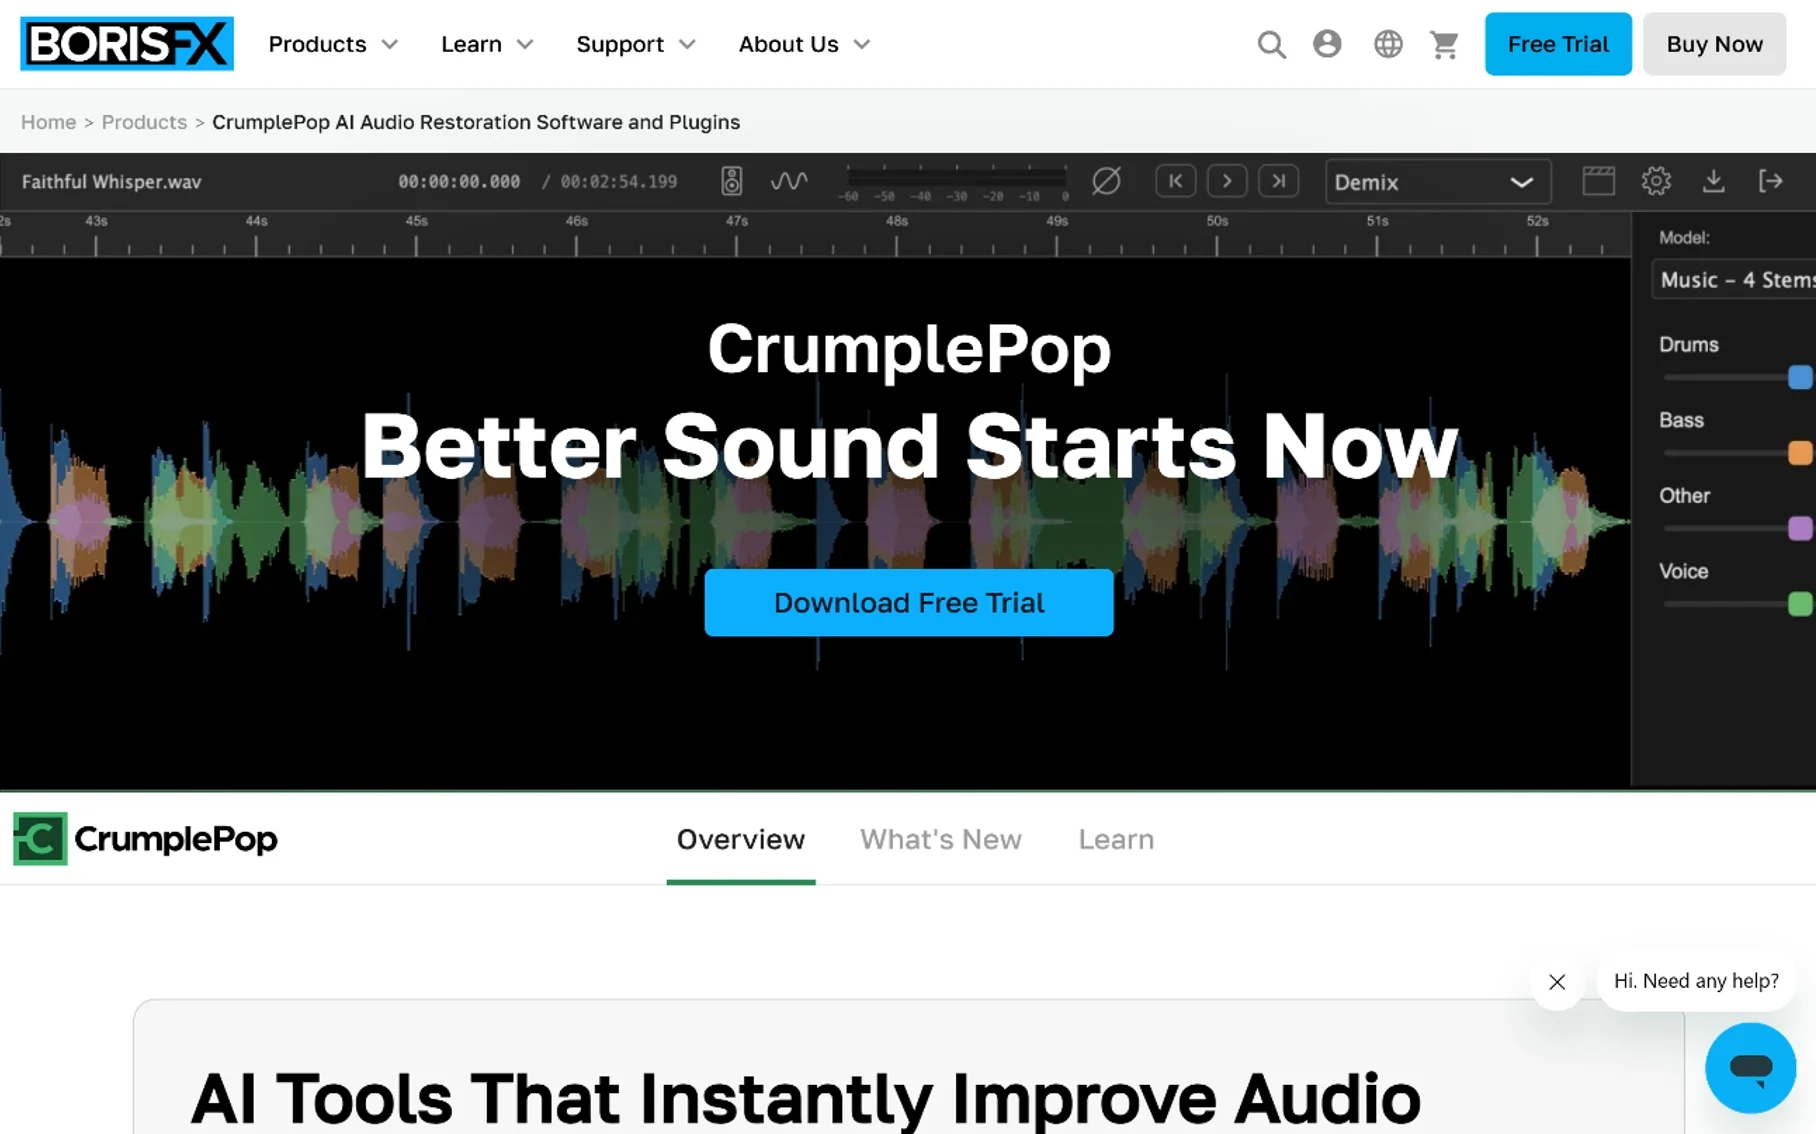Viewport: 1816px width, 1134px height.
Task: Open the site search icon
Action: click(x=1271, y=44)
